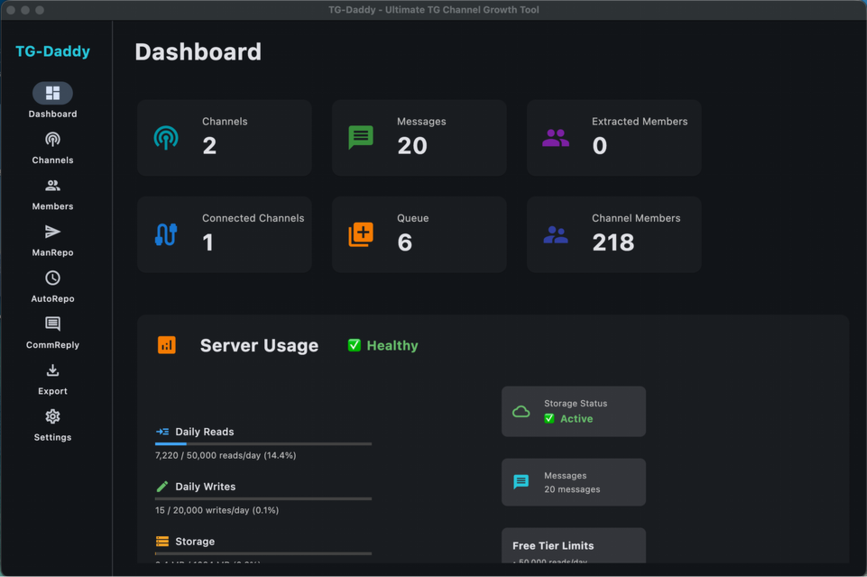This screenshot has height=577, width=867.
Task: Click the Free Tier Limits panel
Action: pos(573,547)
